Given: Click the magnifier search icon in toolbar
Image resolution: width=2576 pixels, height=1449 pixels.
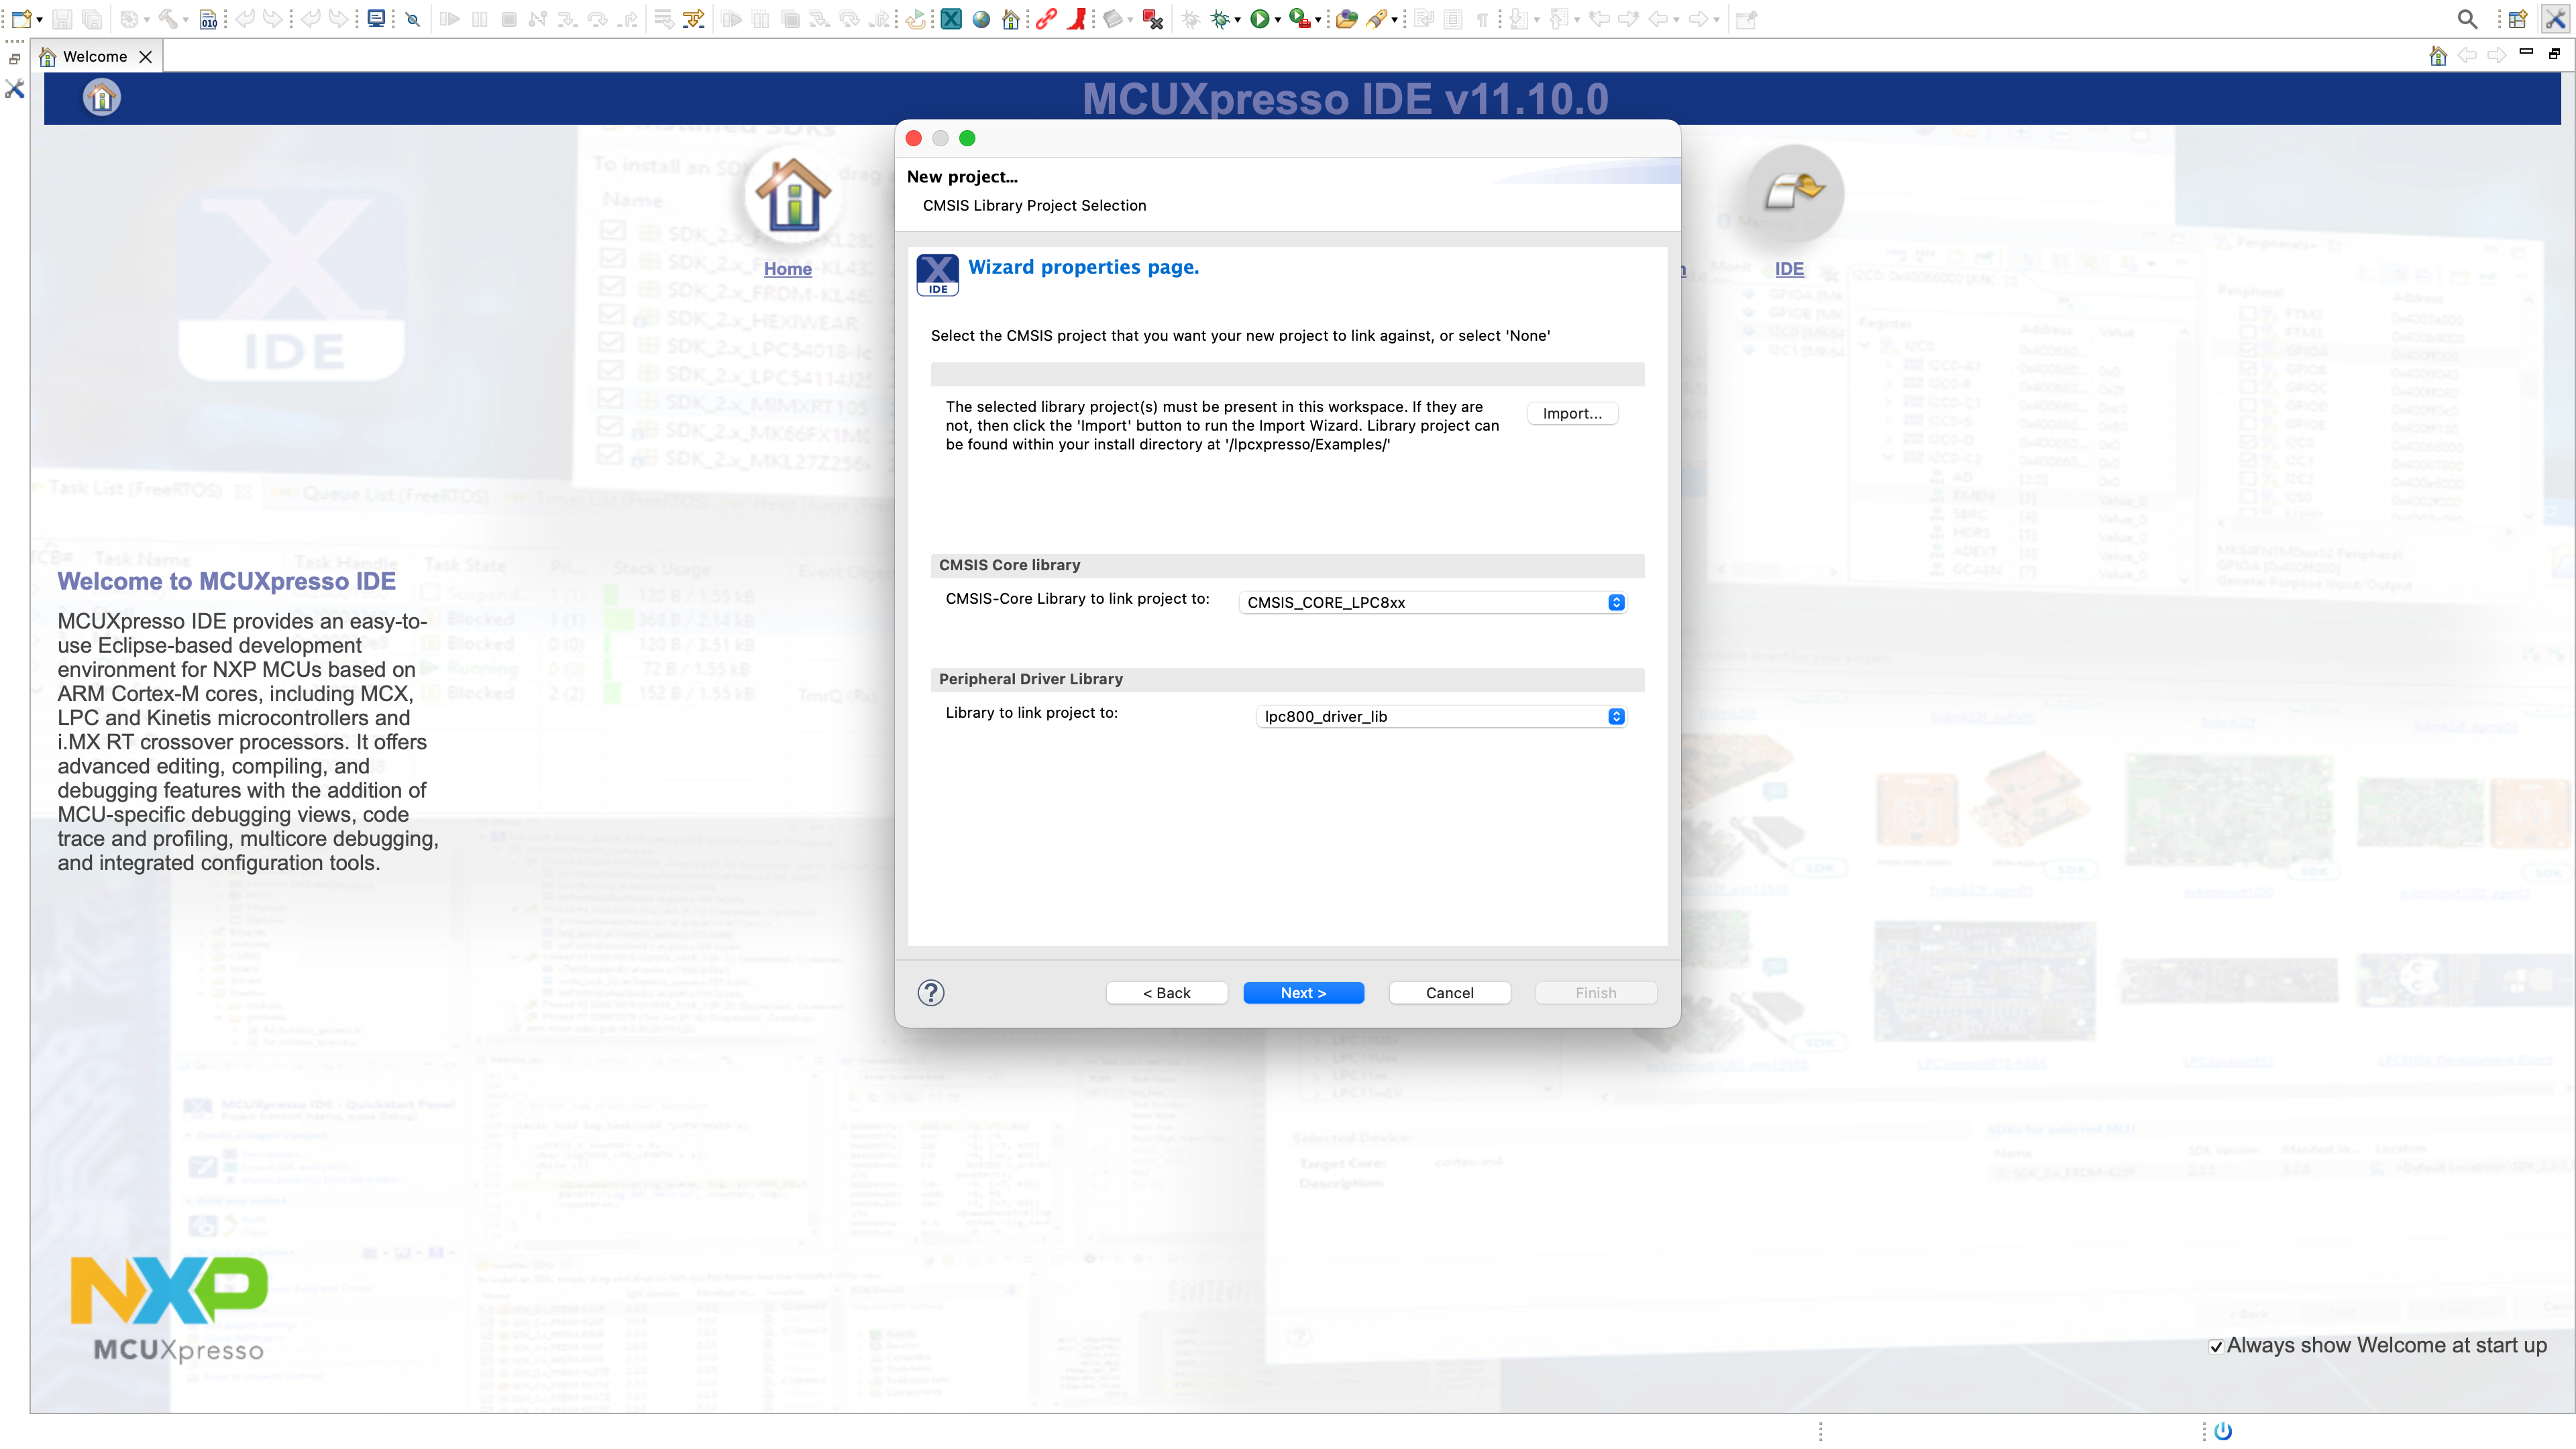Looking at the screenshot, I should [x=2467, y=19].
